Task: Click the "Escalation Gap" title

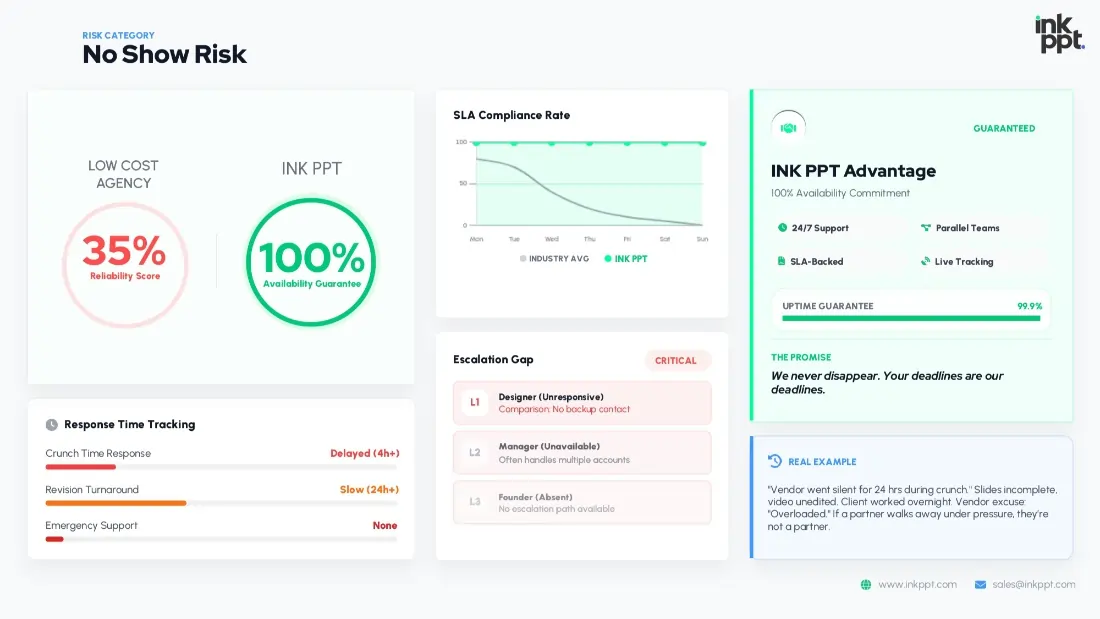Action: (493, 359)
